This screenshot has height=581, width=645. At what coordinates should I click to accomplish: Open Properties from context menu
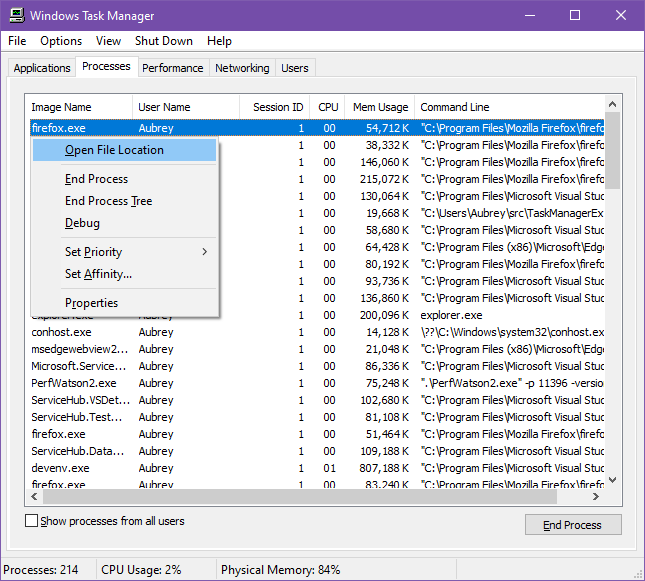click(x=124, y=303)
